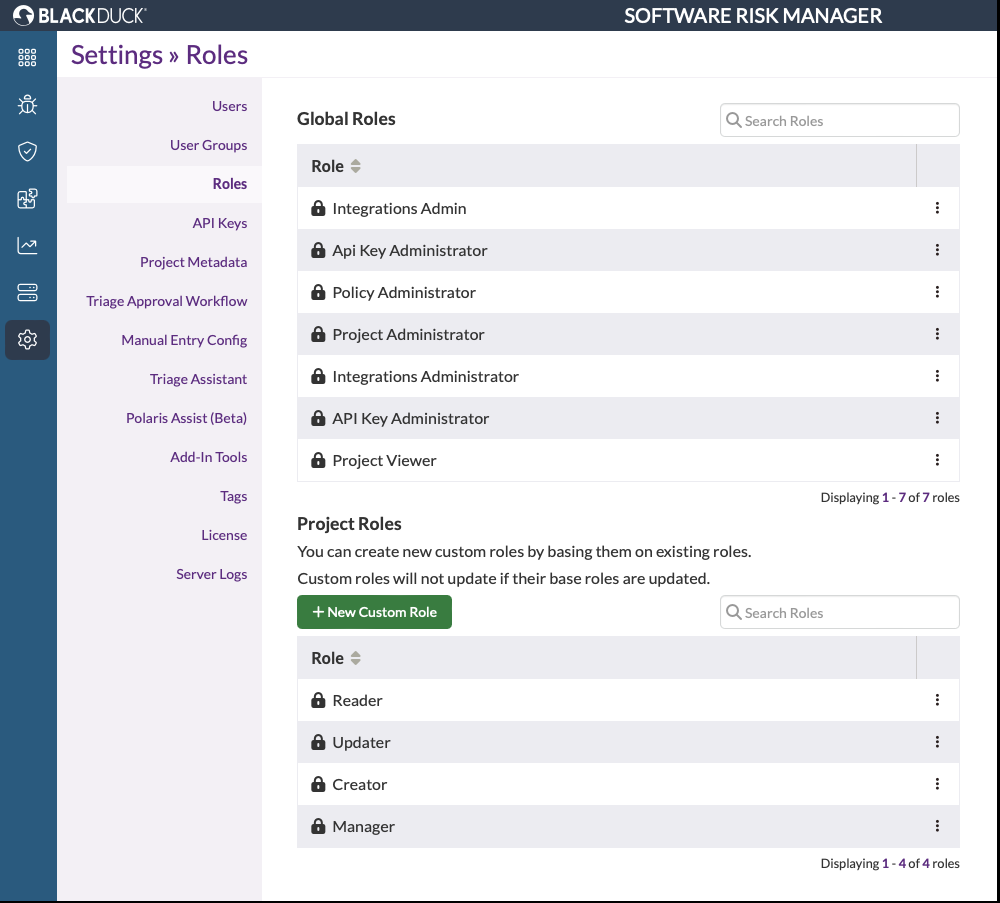Open kebab menu for Creator role
The height and width of the screenshot is (903, 1000).
click(937, 784)
